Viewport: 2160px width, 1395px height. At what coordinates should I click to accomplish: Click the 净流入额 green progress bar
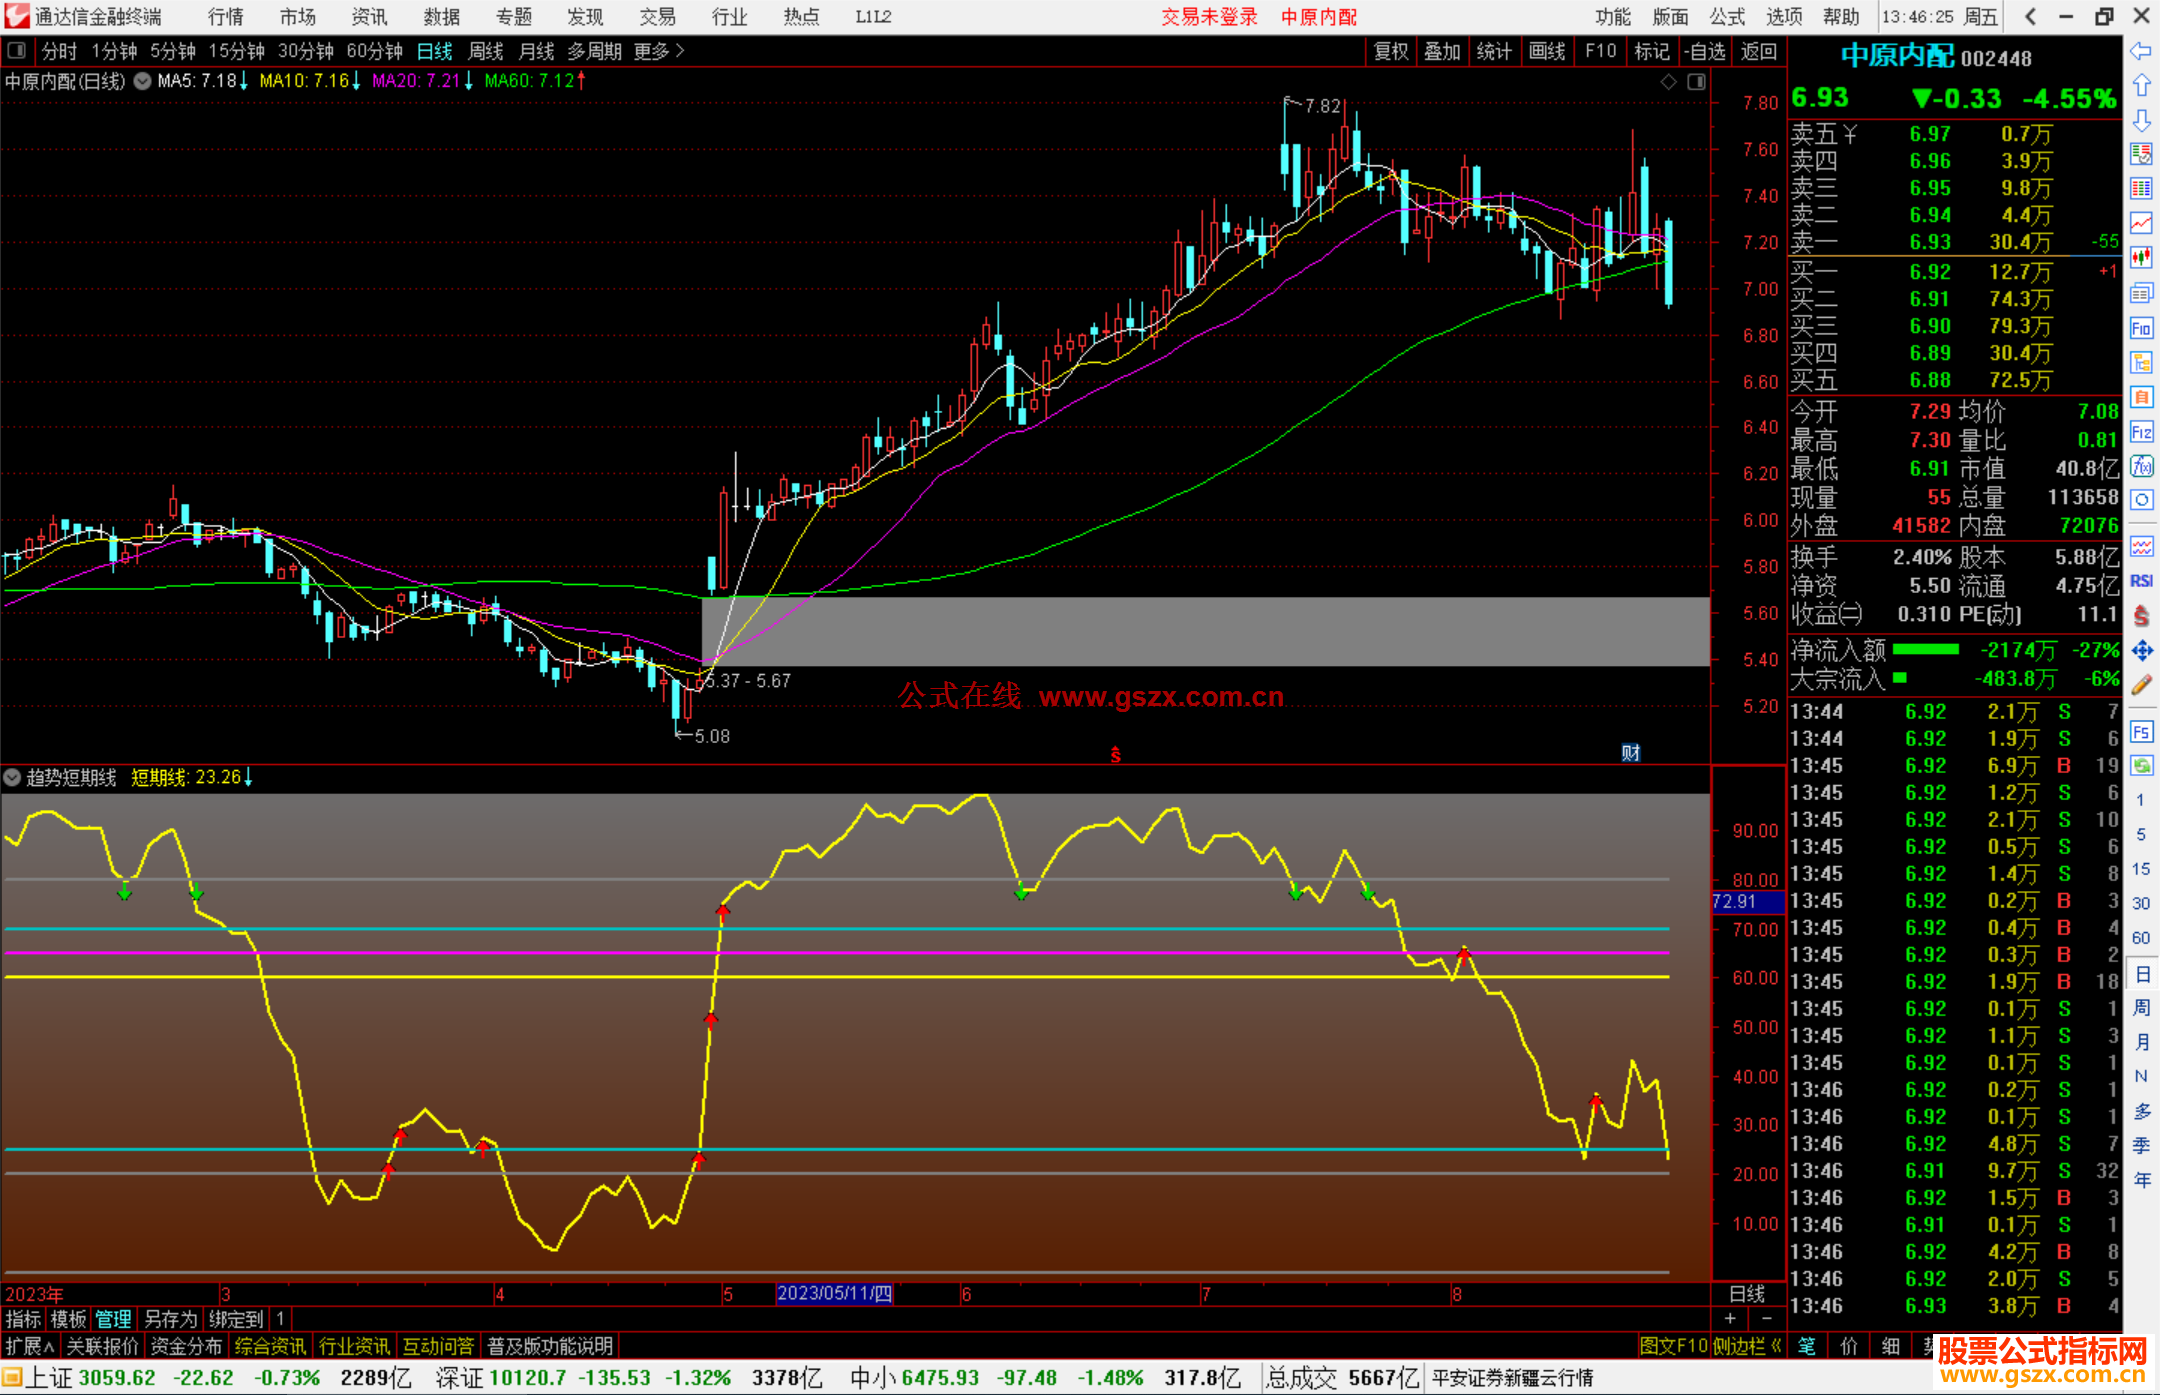pos(1925,650)
